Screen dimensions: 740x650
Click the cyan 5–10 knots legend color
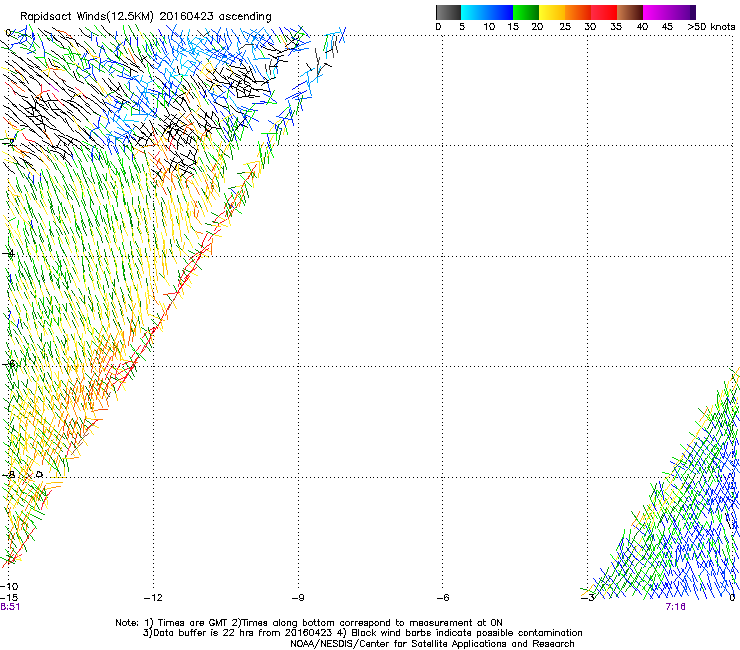tap(474, 12)
